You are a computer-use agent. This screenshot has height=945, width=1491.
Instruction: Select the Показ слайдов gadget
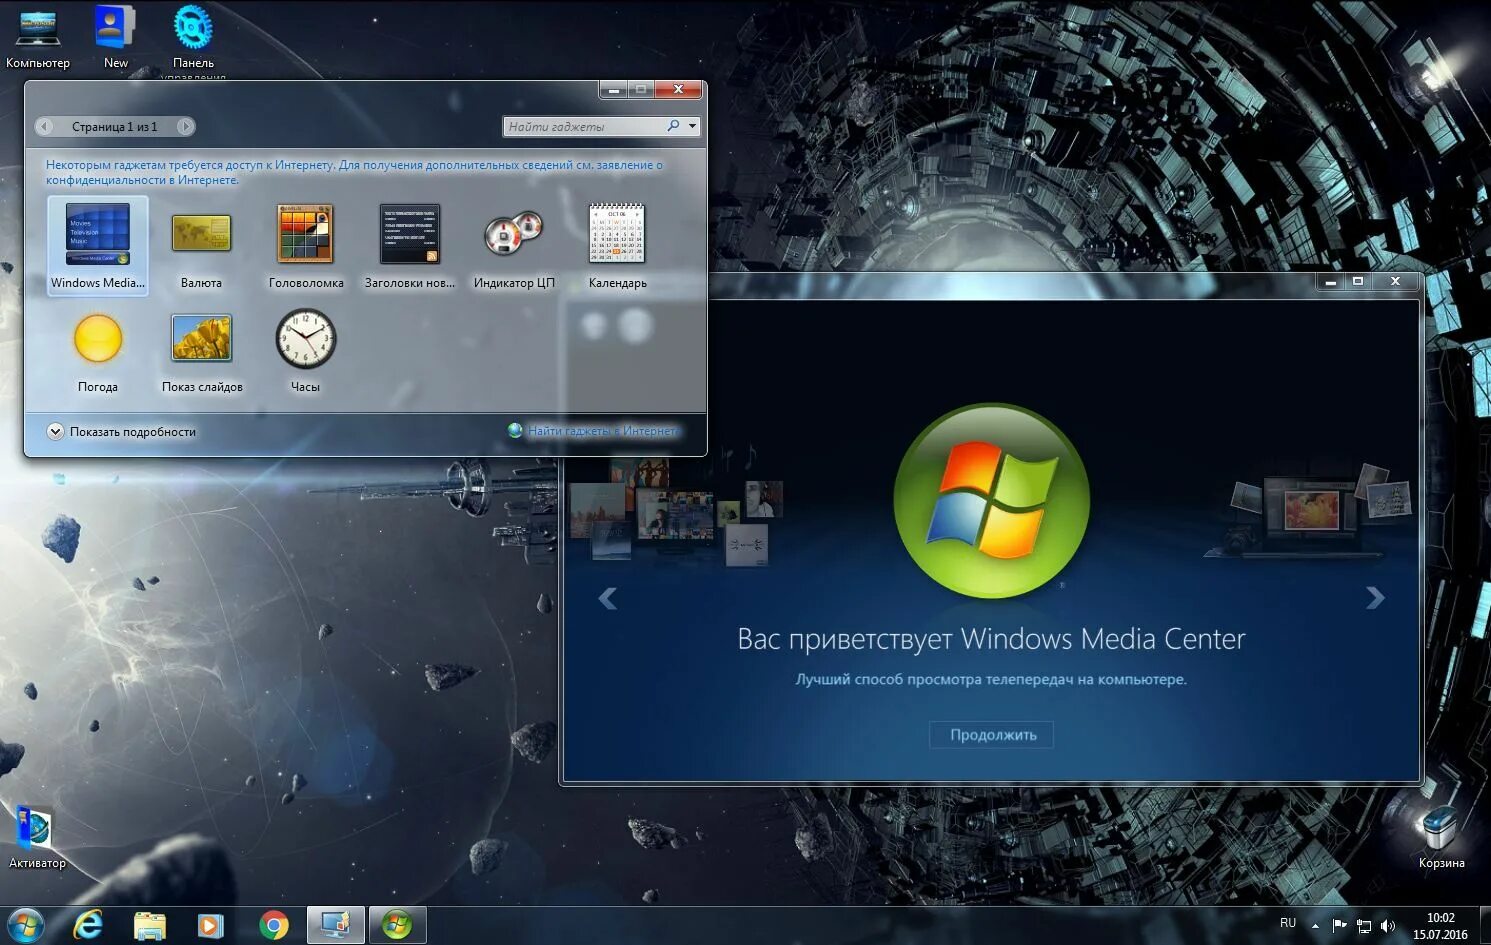[202, 351]
